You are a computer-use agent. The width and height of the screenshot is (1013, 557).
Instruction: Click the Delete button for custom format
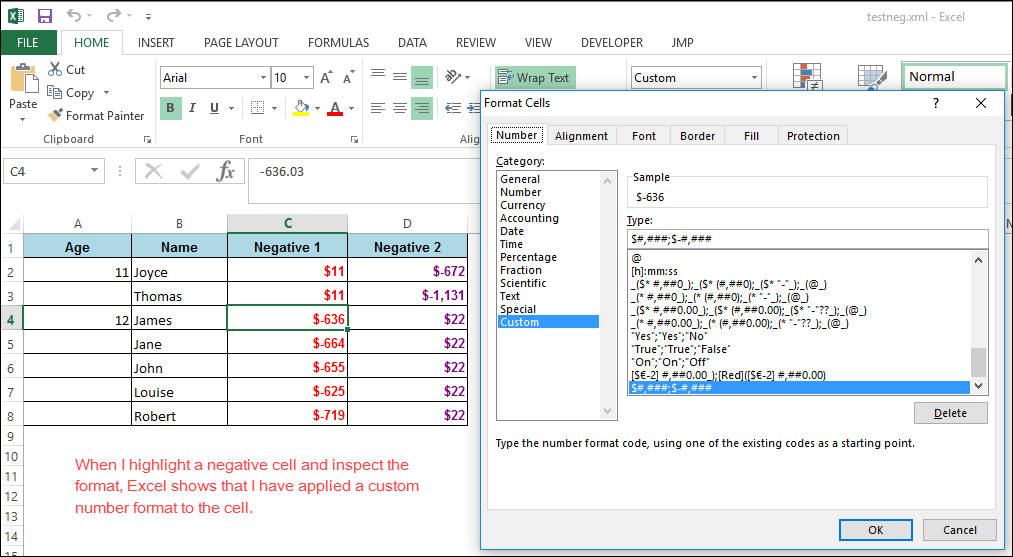[x=950, y=413]
